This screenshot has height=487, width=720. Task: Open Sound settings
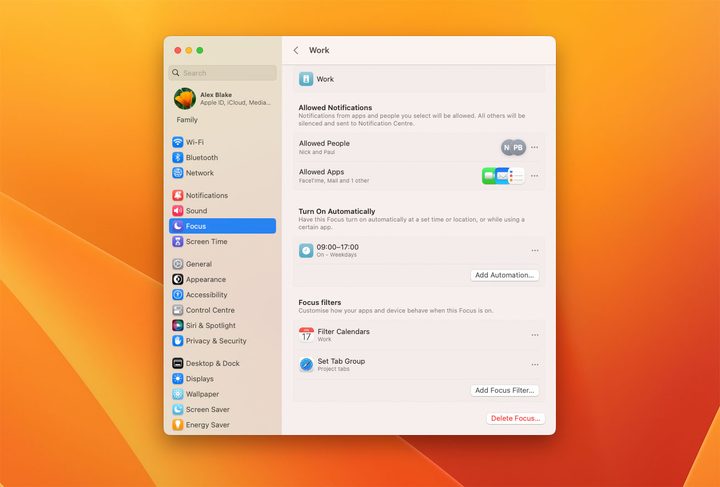pos(223,211)
